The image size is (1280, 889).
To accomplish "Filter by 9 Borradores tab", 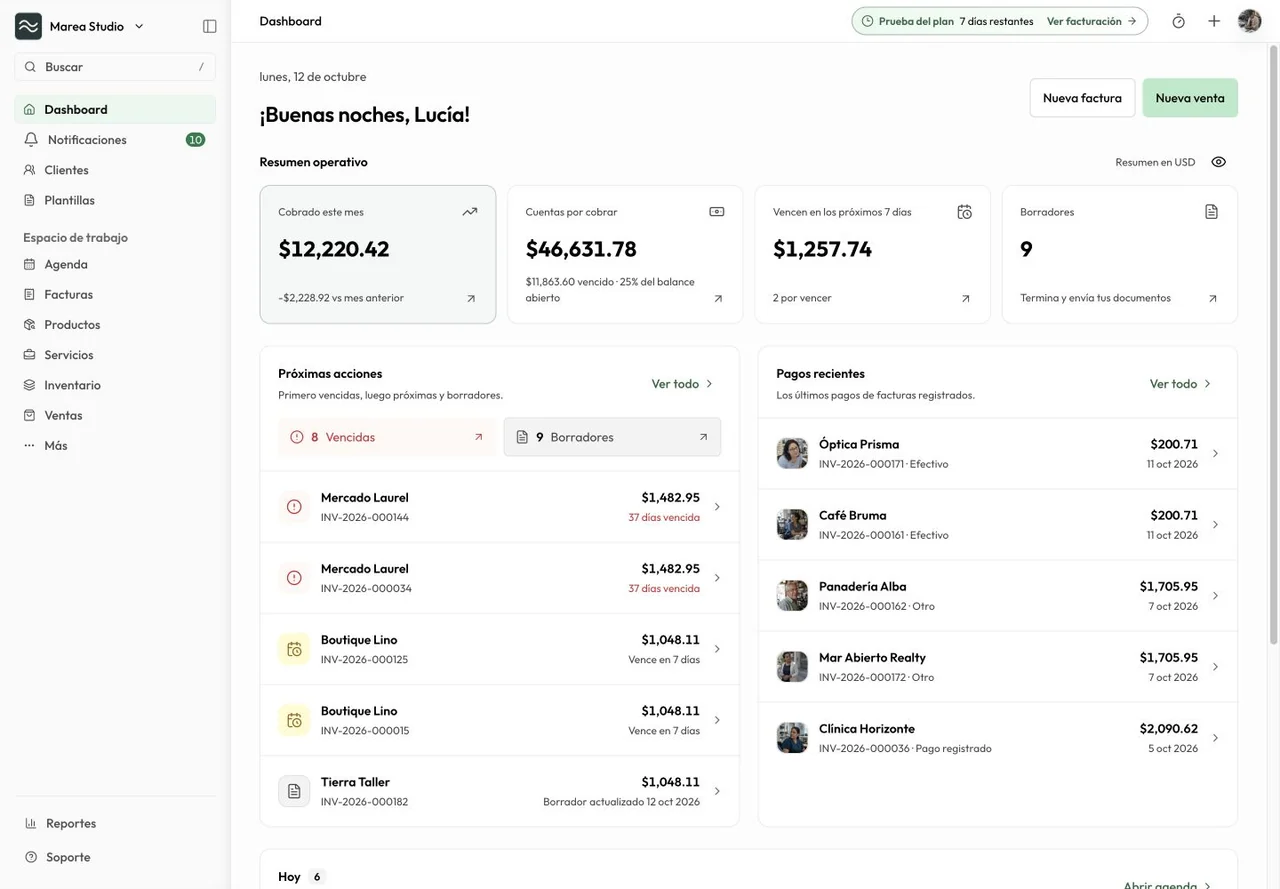I will (612, 437).
